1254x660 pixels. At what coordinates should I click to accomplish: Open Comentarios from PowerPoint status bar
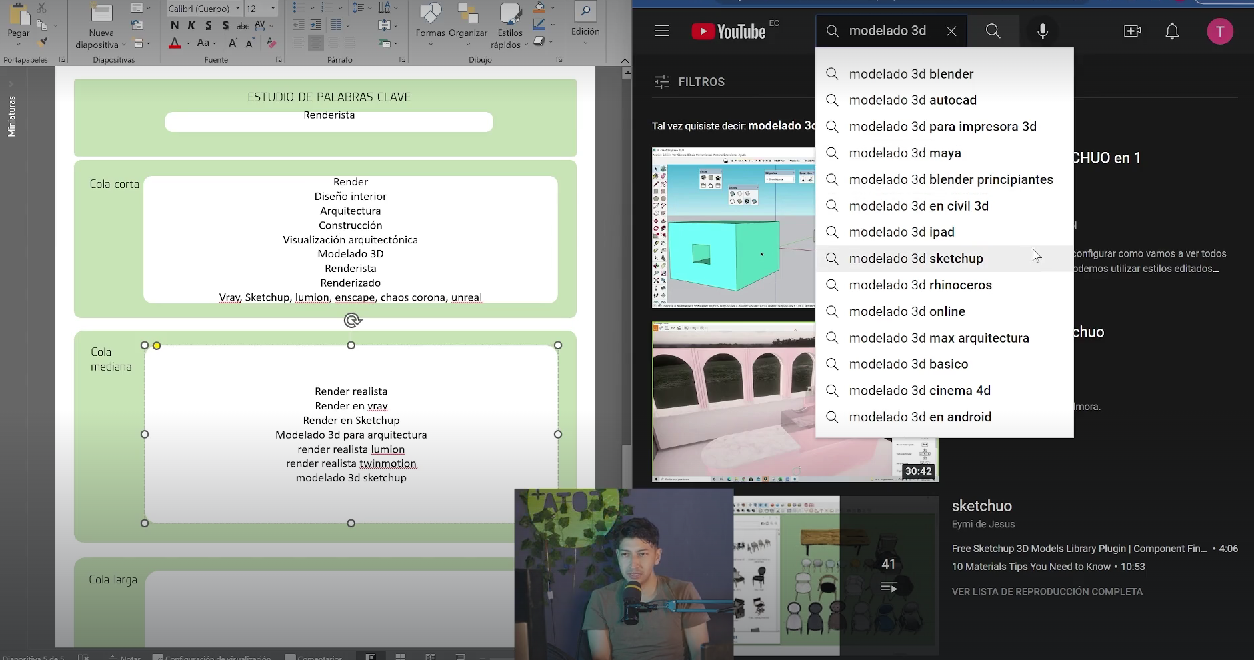[313, 656]
